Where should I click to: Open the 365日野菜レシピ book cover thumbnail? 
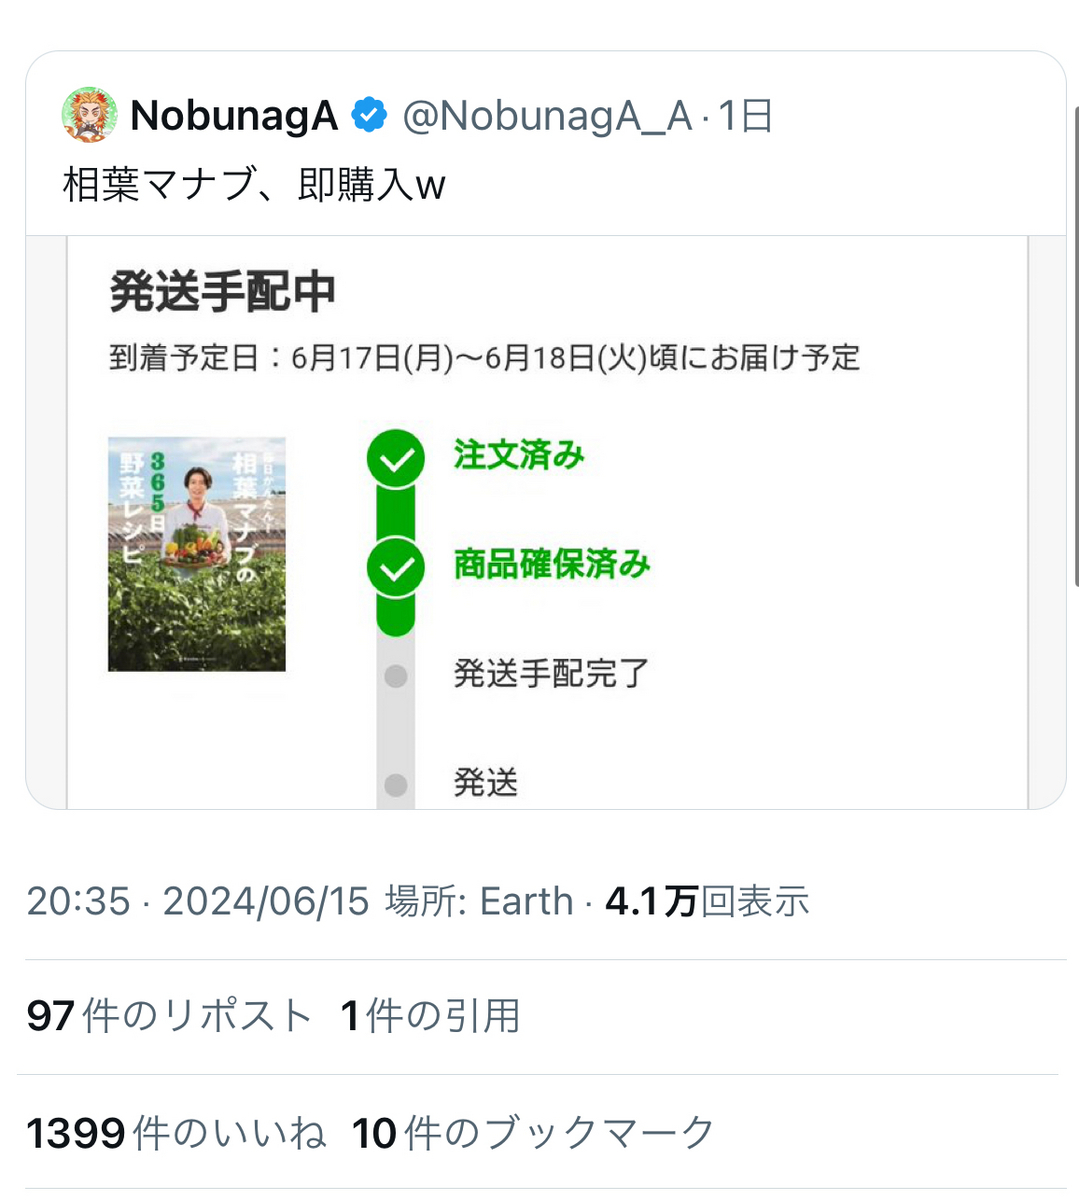pos(197,554)
